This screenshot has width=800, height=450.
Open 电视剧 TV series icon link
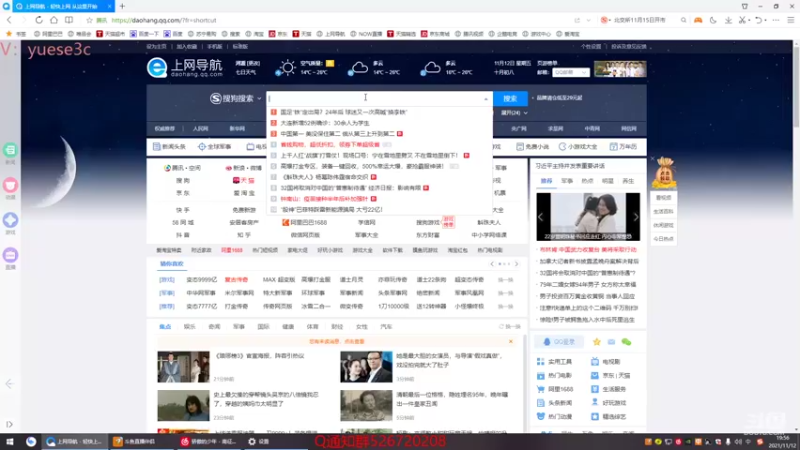coord(606,362)
